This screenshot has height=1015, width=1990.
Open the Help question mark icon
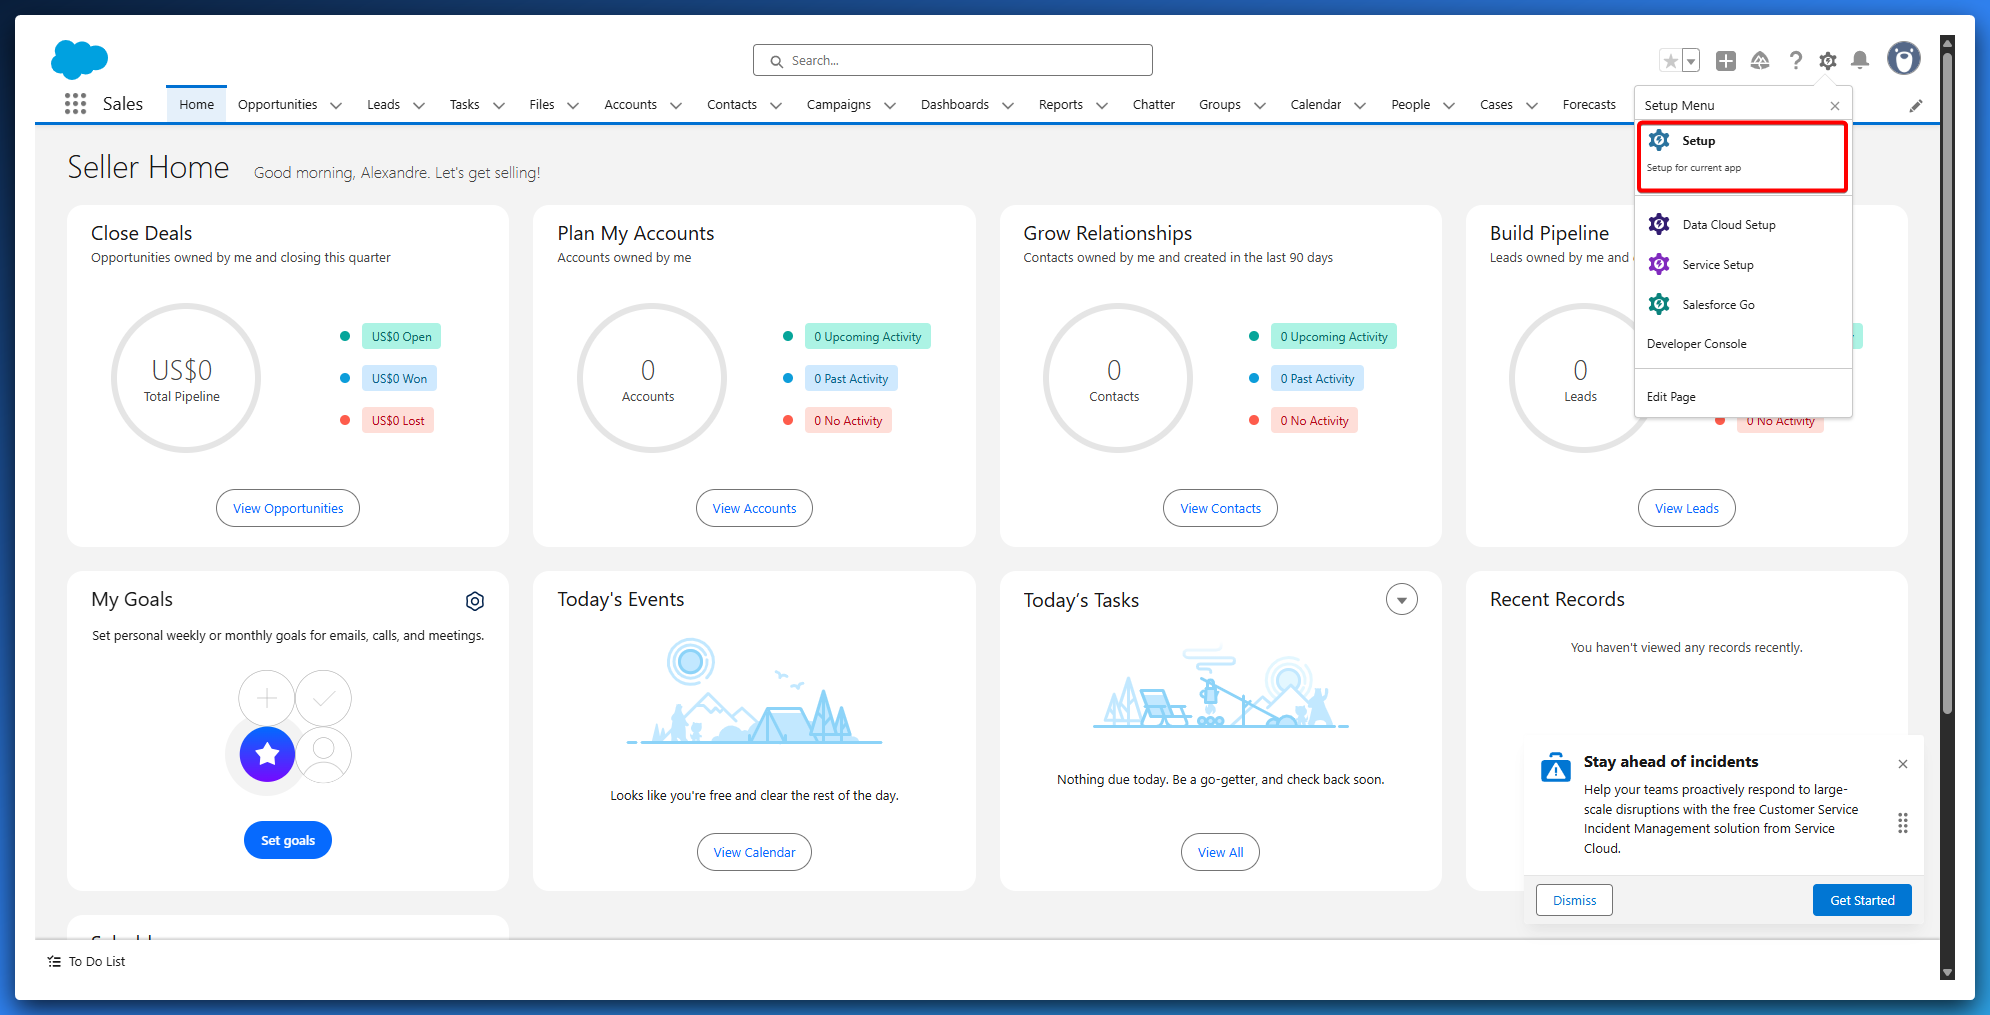(1796, 61)
